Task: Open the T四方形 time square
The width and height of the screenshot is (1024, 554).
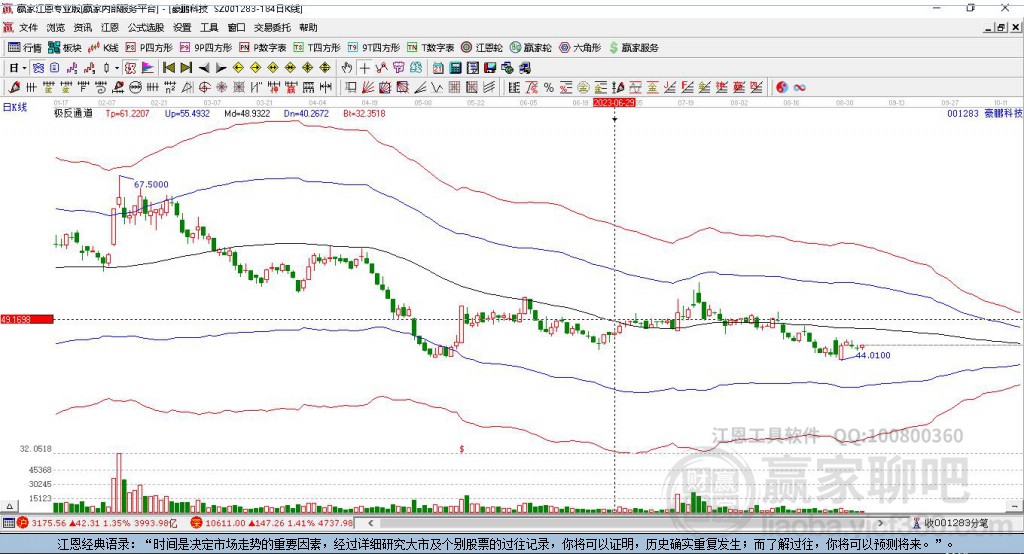Action: coord(317,48)
